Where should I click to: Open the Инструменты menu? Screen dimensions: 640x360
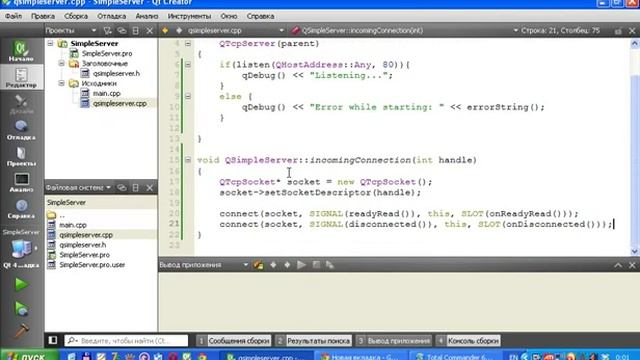tap(189, 16)
